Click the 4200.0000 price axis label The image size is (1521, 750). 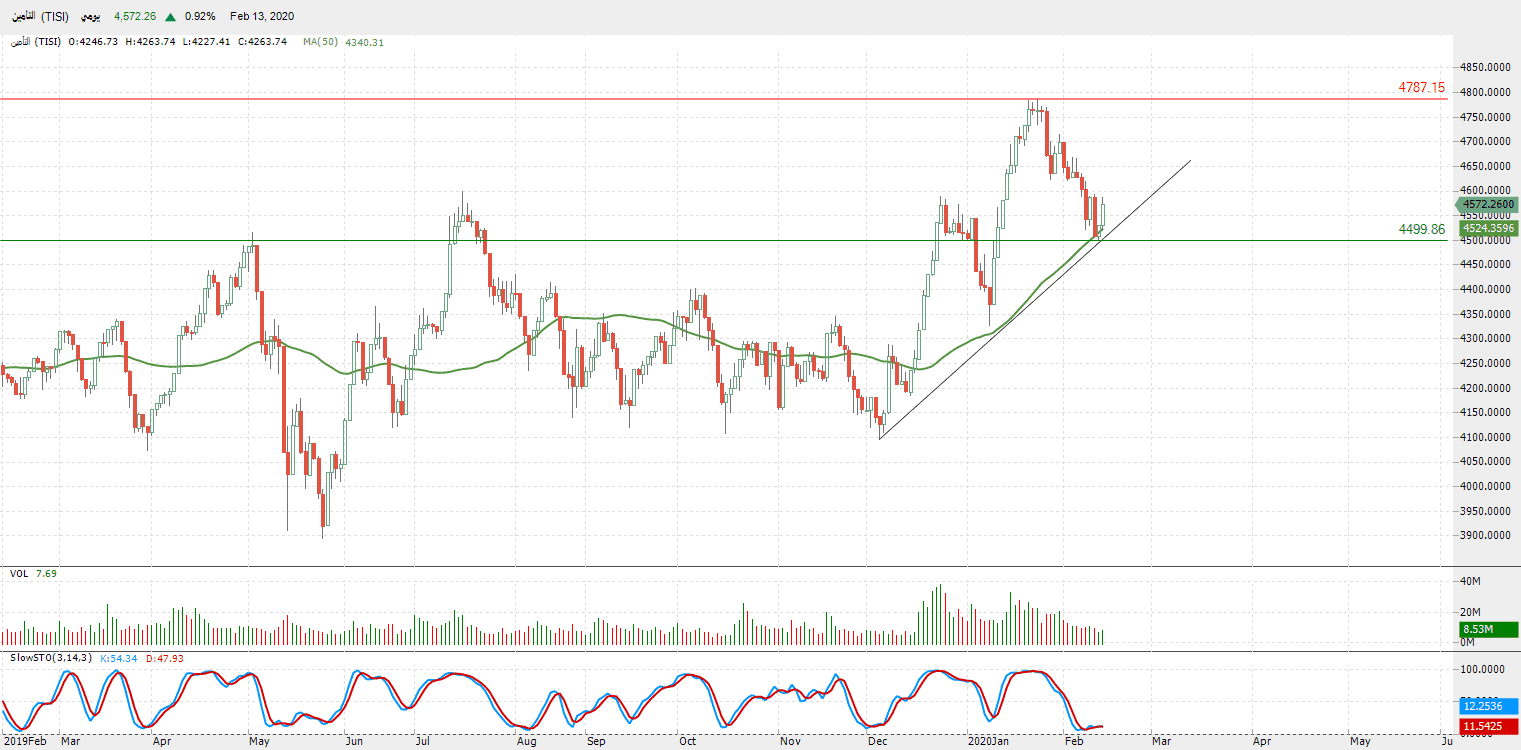(x=1484, y=388)
